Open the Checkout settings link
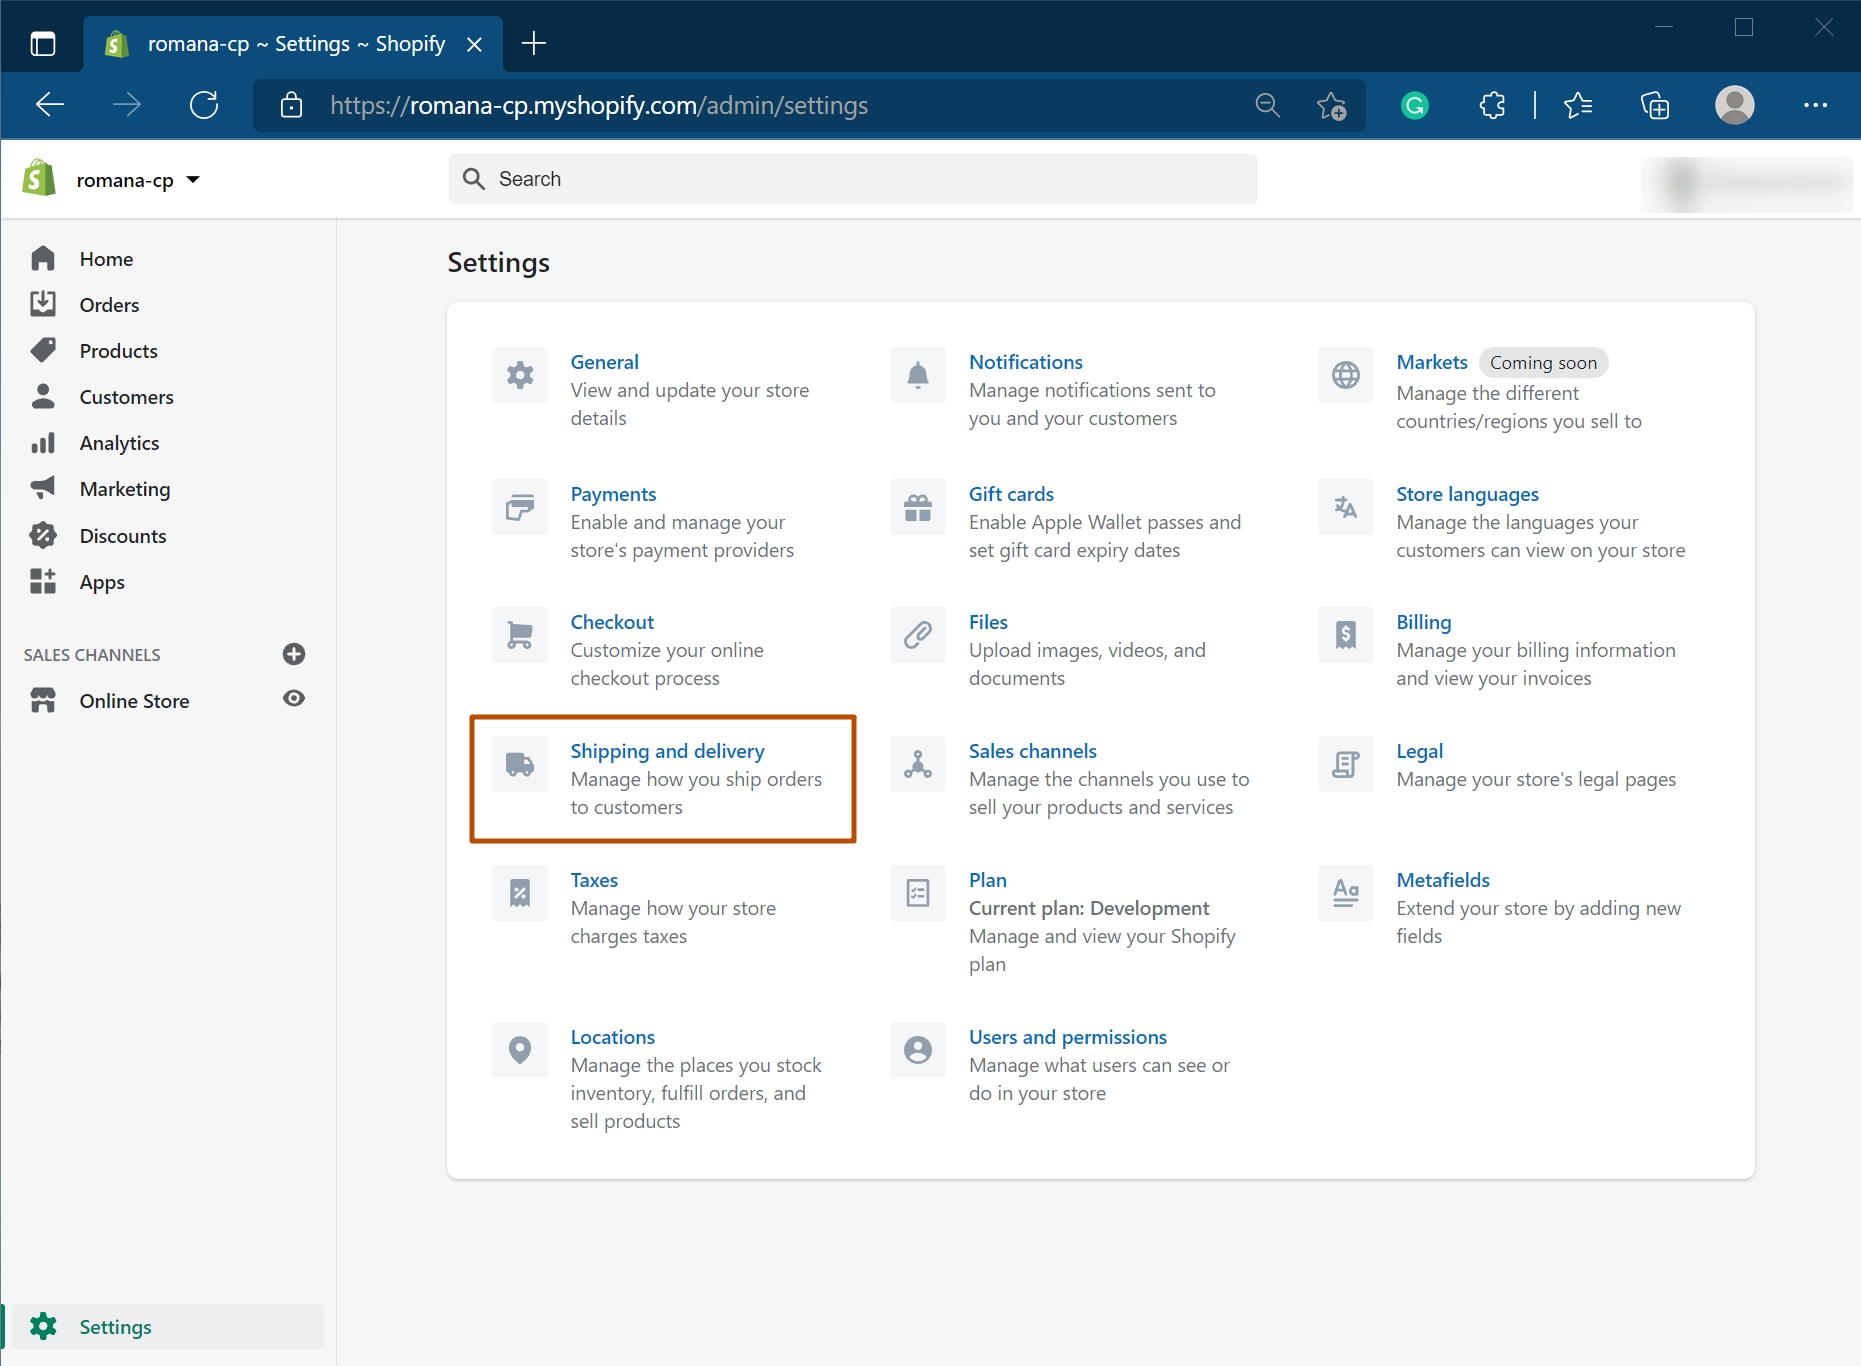This screenshot has width=1861, height=1366. 612,622
